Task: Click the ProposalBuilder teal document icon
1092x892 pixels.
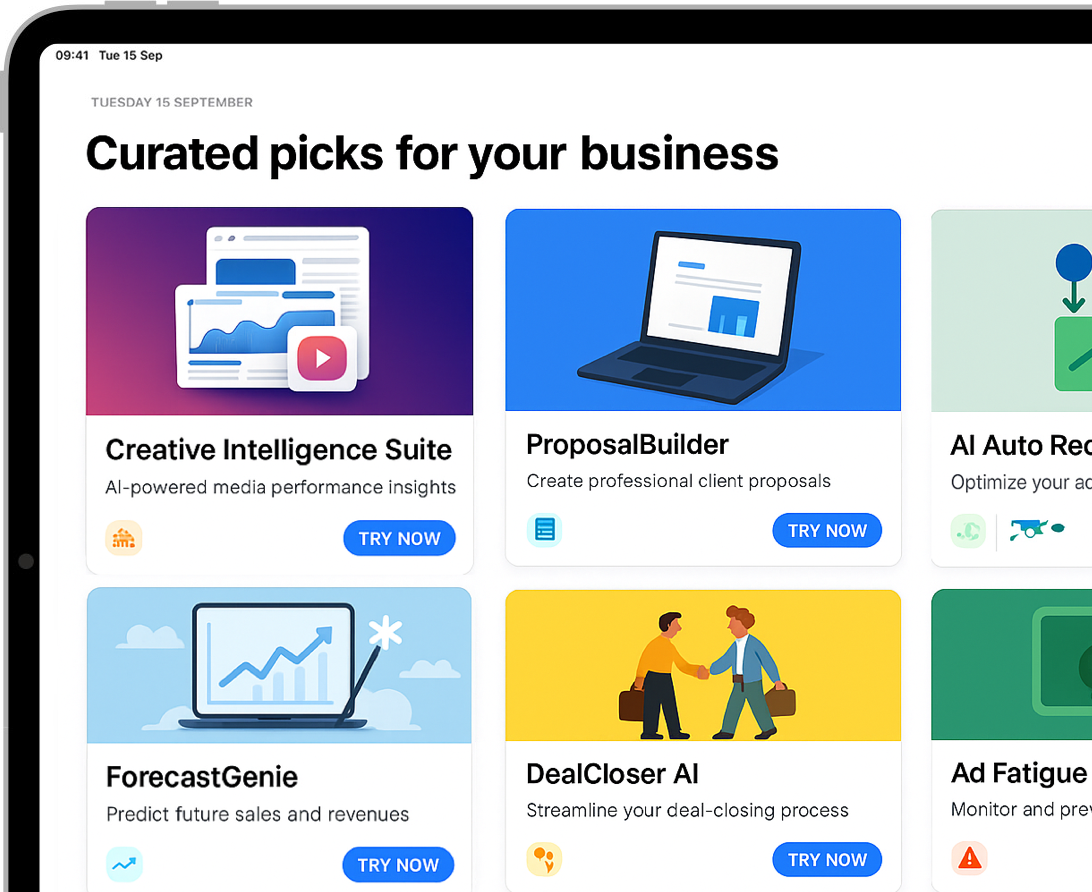Action: pos(544,530)
